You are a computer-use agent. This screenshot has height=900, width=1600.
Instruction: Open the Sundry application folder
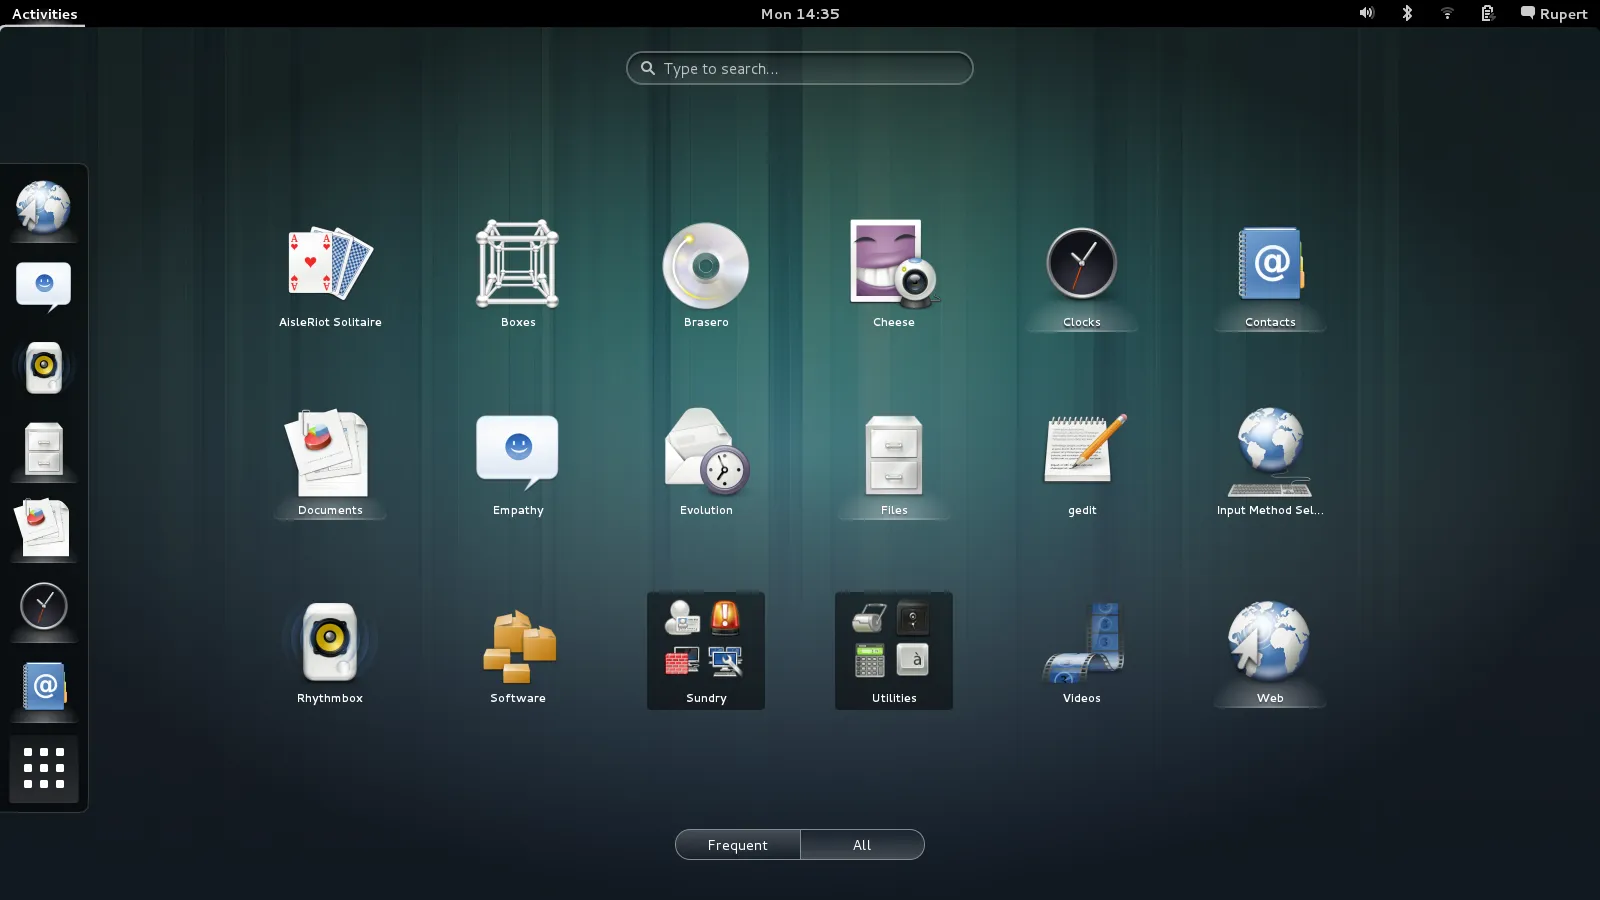(x=705, y=645)
